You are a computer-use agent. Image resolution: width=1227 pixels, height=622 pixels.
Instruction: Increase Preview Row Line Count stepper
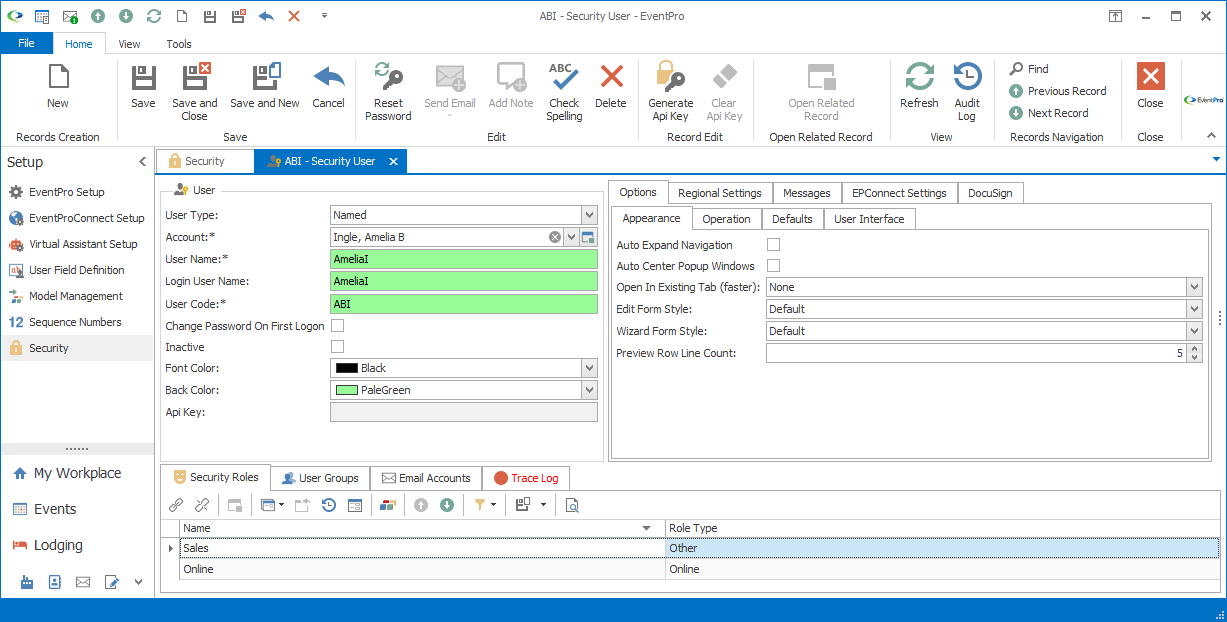point(1195,348)
